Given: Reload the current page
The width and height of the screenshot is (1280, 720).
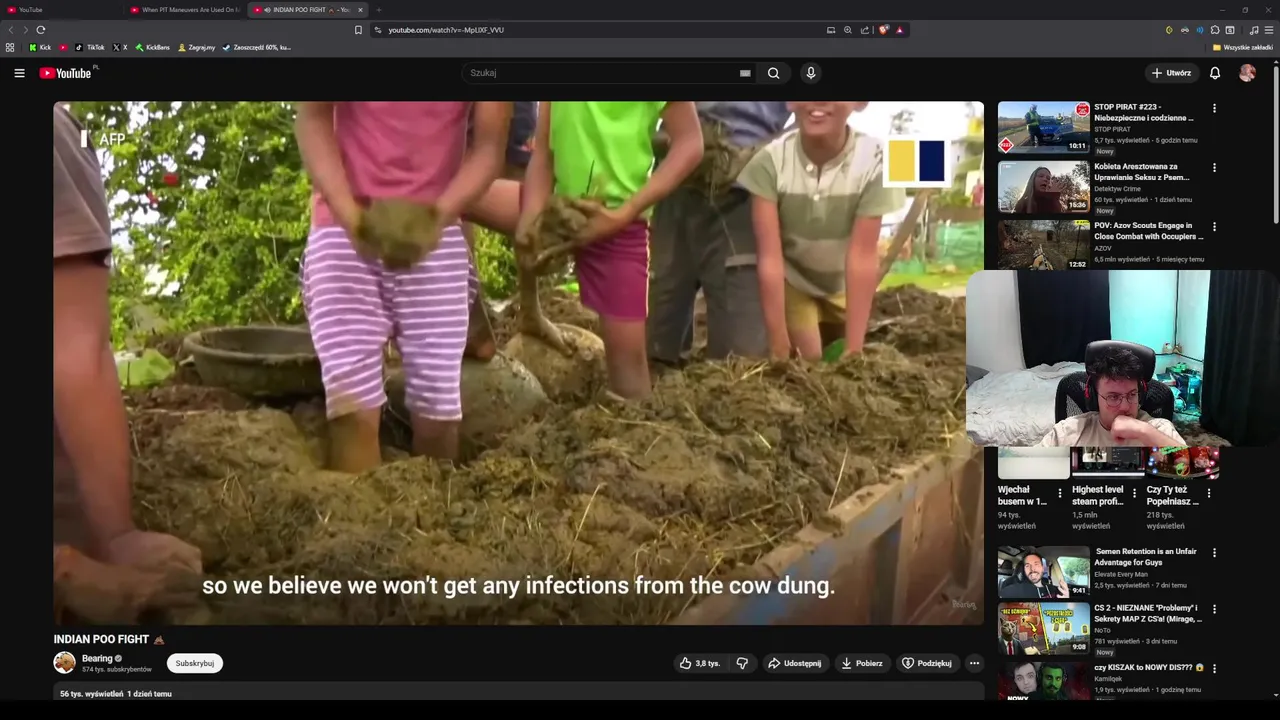Looking at the screenshot, I should click(x=41, y=30).
